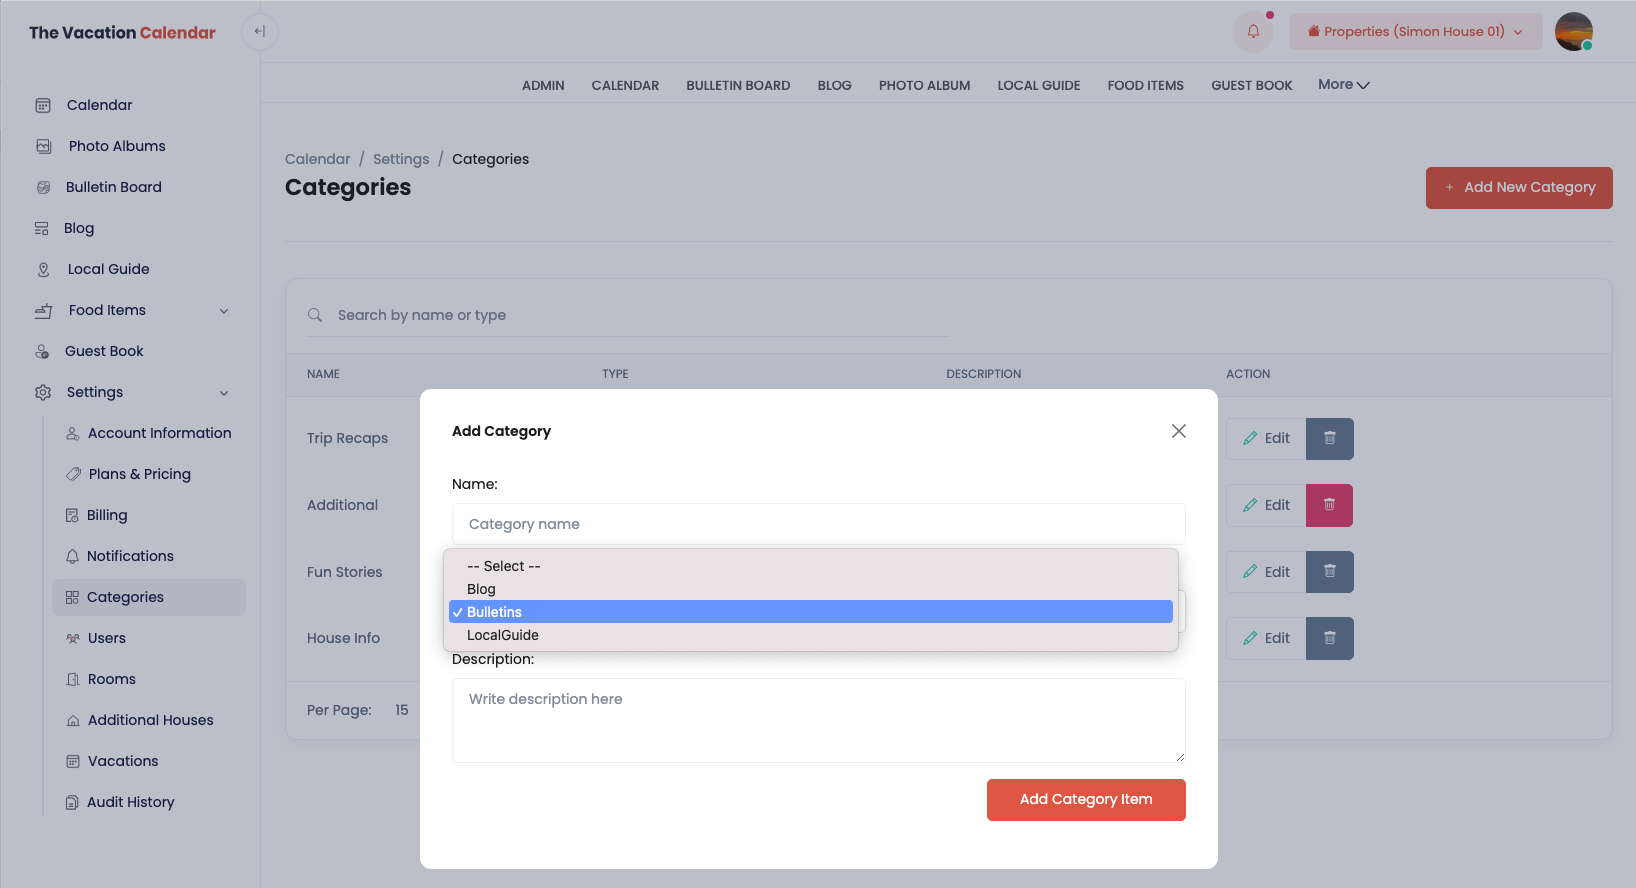Viewport: 1636px width, 888px height.
Task: Click trash icon for House Info row
Action: [1329, 638]
